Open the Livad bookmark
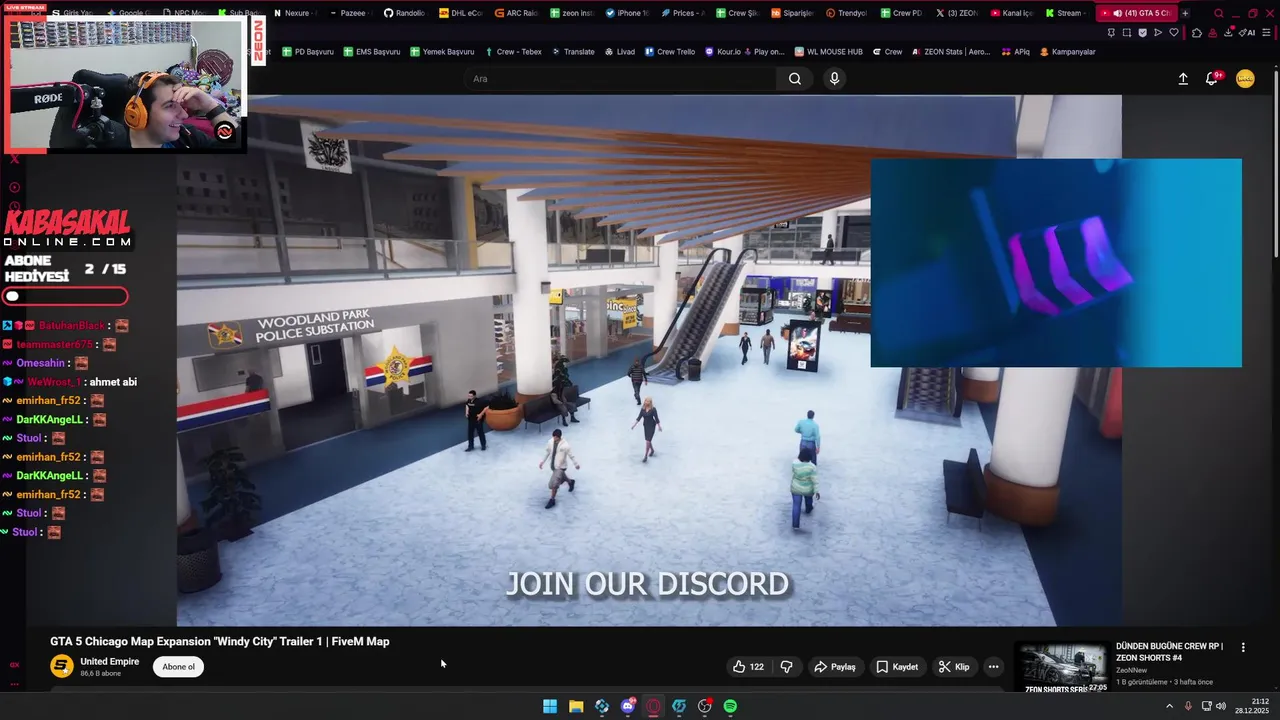 point(619,51)
